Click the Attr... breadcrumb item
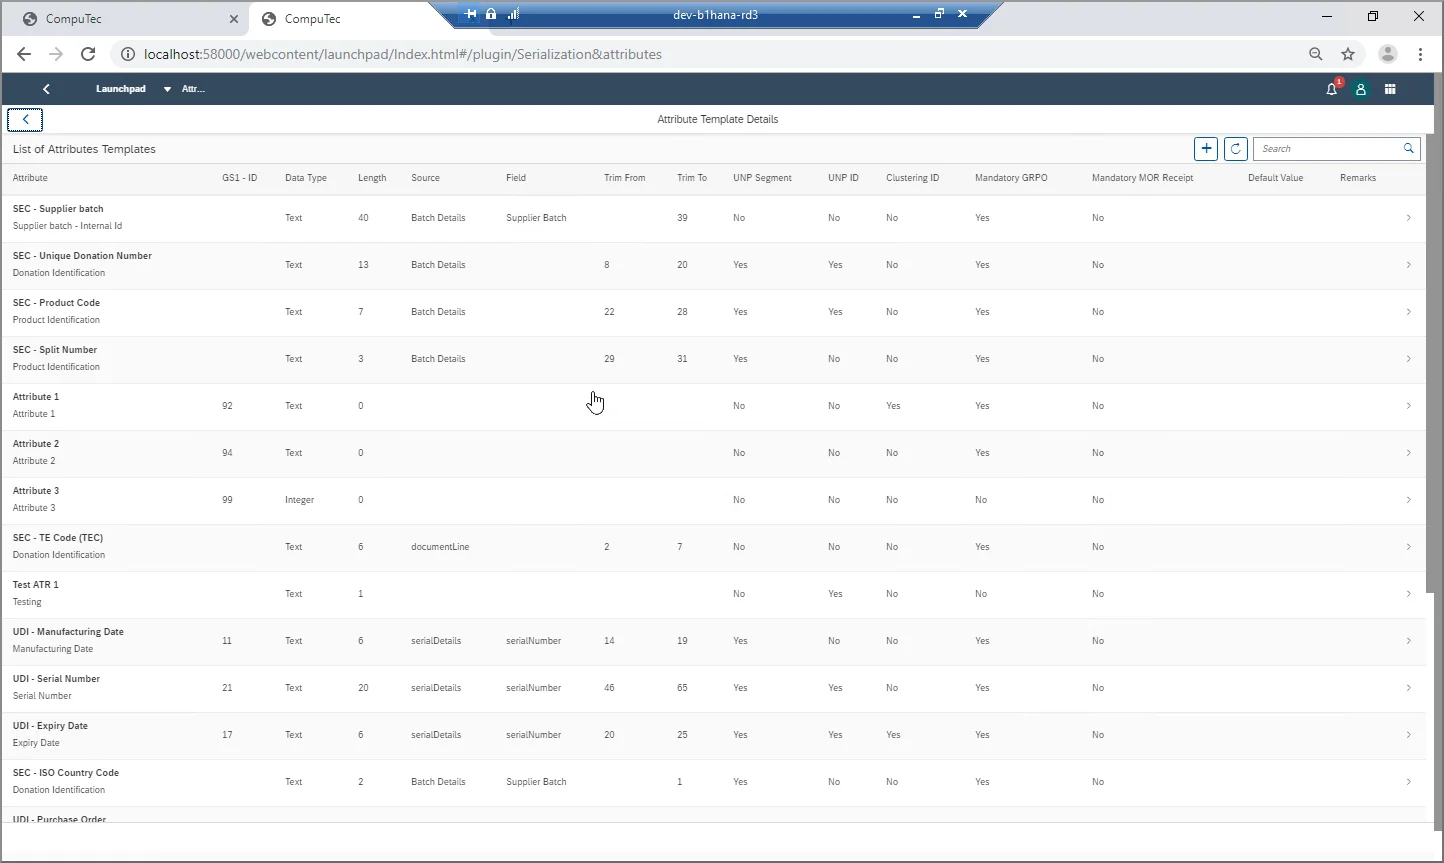Viewport: 1444px width, 863px height. (193, 89)
